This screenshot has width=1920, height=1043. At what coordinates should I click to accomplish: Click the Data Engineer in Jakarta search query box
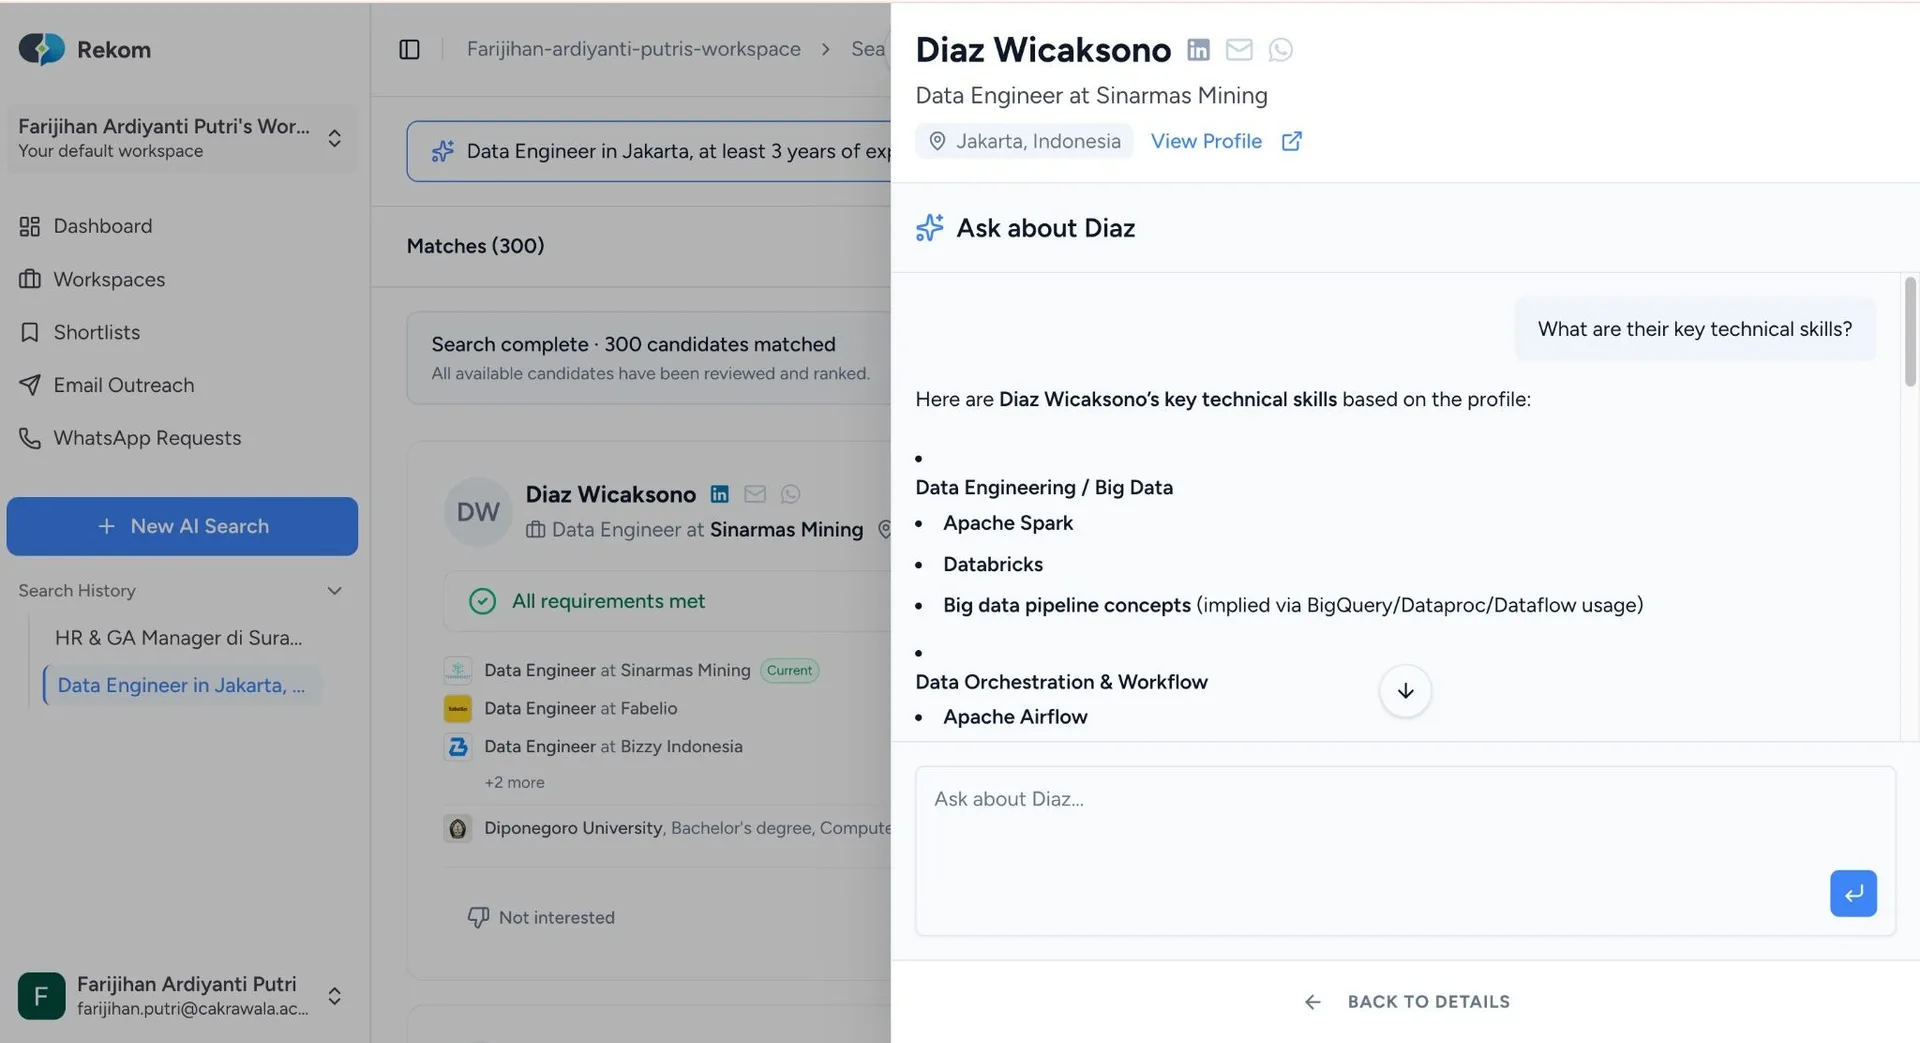(x=648, y=151)
